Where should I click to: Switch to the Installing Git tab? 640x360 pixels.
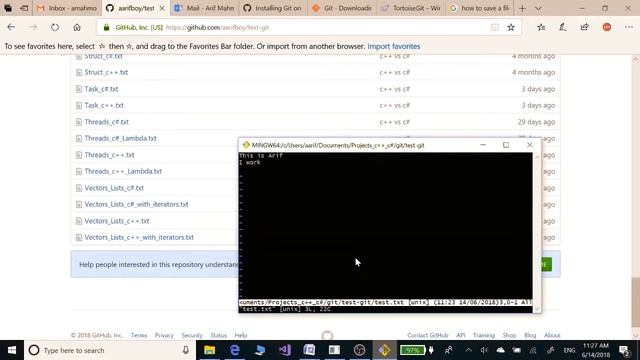pyautogui.click(x=273, y=8)
